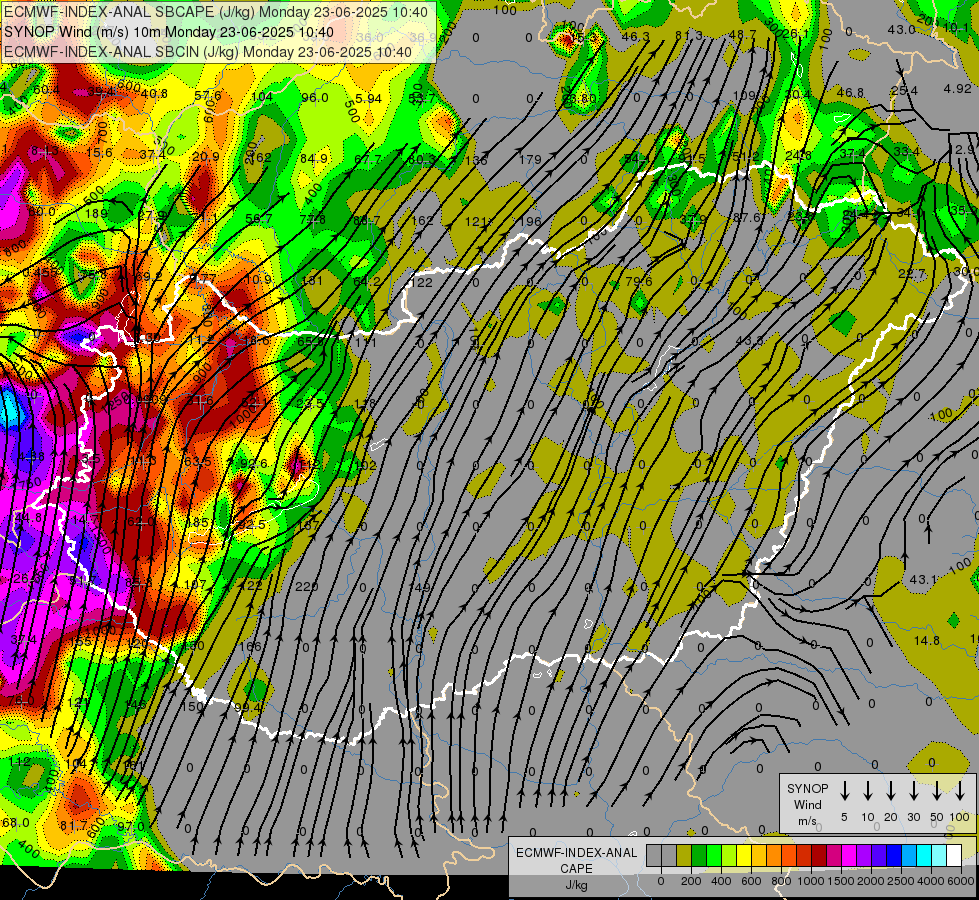Click the 30 m/s wind arrow in legend
979x900 pixels.
pos(914,790)
